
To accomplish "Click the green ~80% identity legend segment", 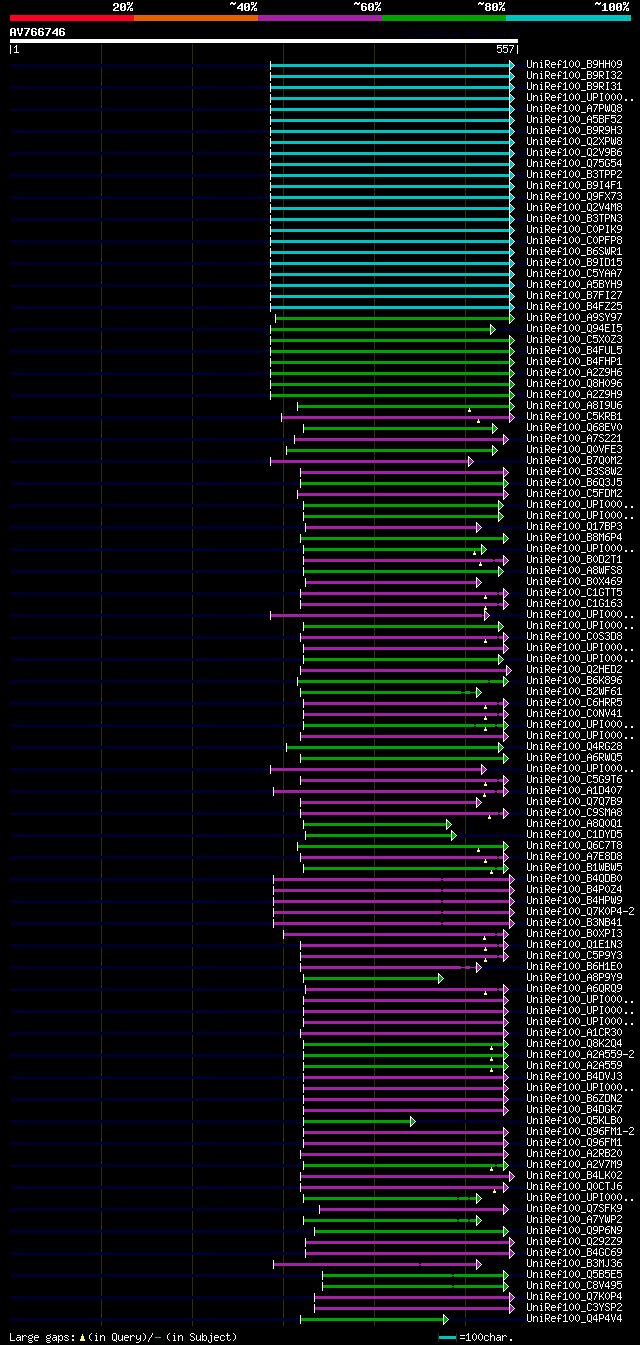I will click(443, 17).
